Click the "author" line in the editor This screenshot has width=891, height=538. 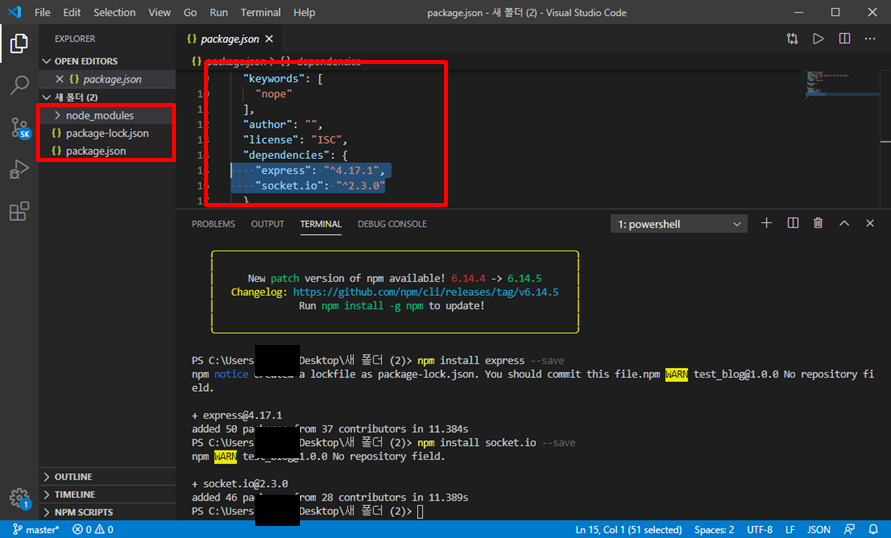click(x=282, y=124)
